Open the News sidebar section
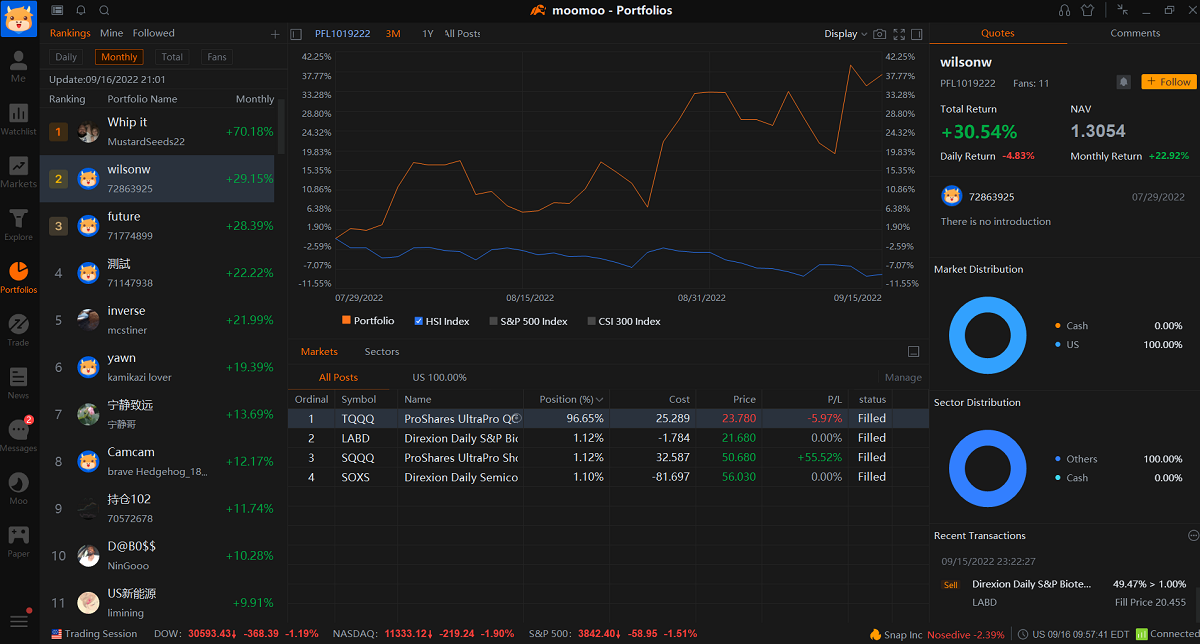 pos(18,382)
